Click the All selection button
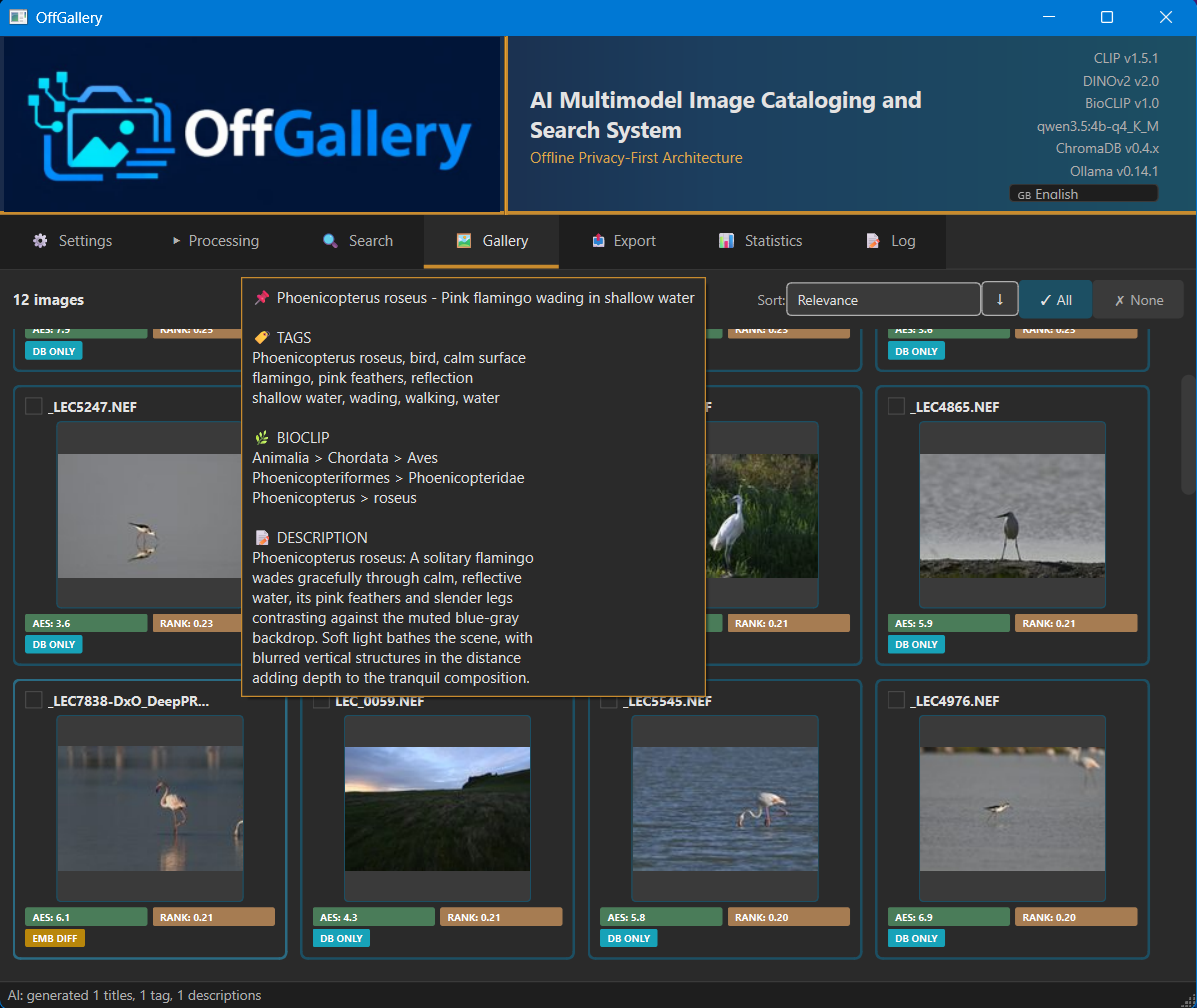The height and width of the screenshot is (1008, 1197). pos(1056,298)
